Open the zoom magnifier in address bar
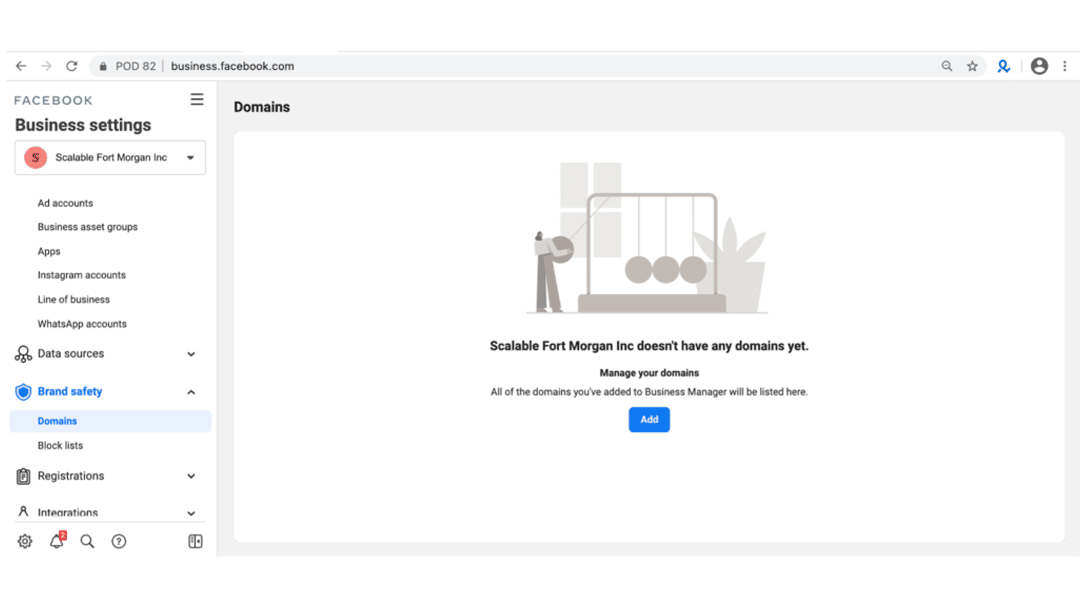 947,66
